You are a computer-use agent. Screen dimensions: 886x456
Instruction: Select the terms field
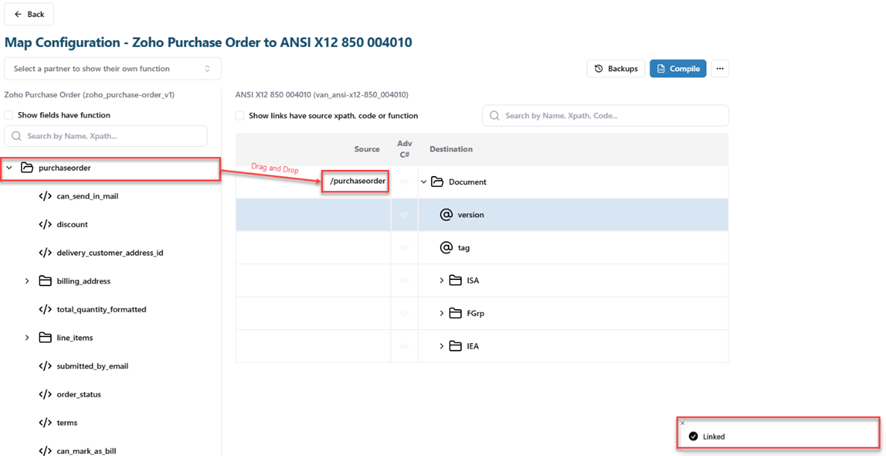(x=67, y=423)
